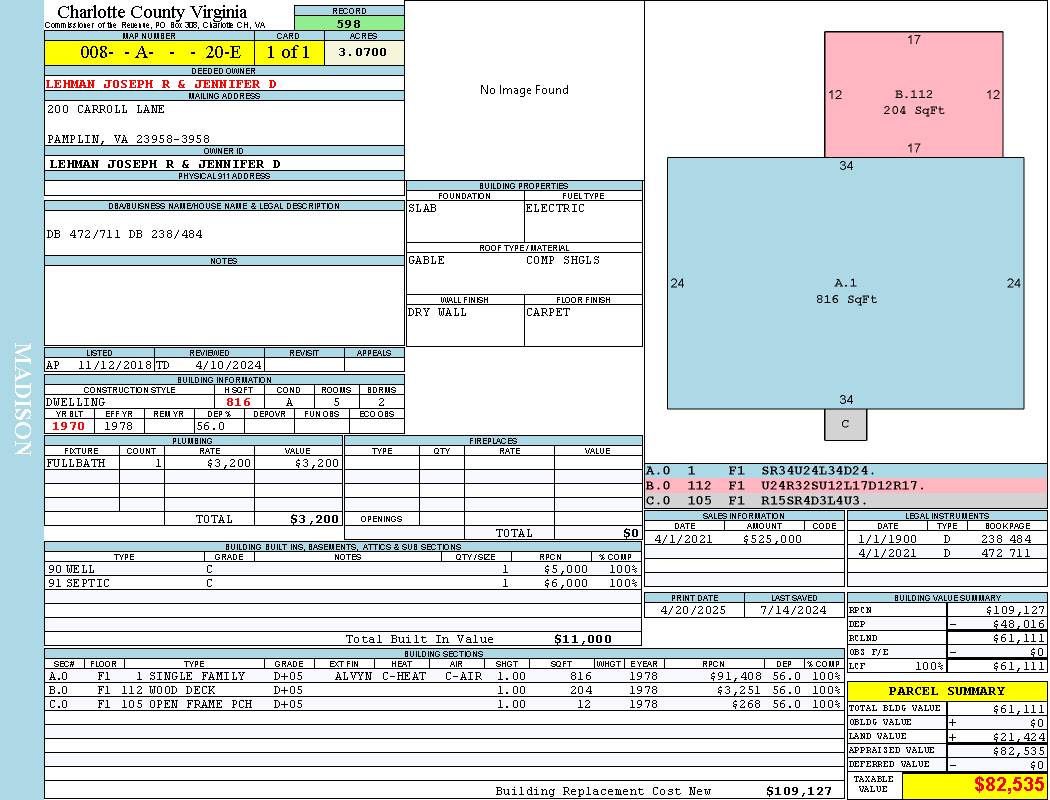
Task: Select the deeded owner name in red
Action: click(x=161, y=84)
